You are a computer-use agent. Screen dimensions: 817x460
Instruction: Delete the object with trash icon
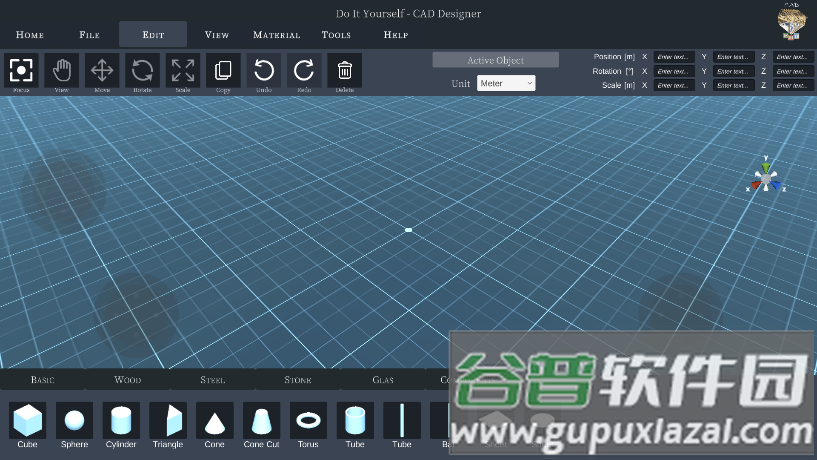coord(345,70)
